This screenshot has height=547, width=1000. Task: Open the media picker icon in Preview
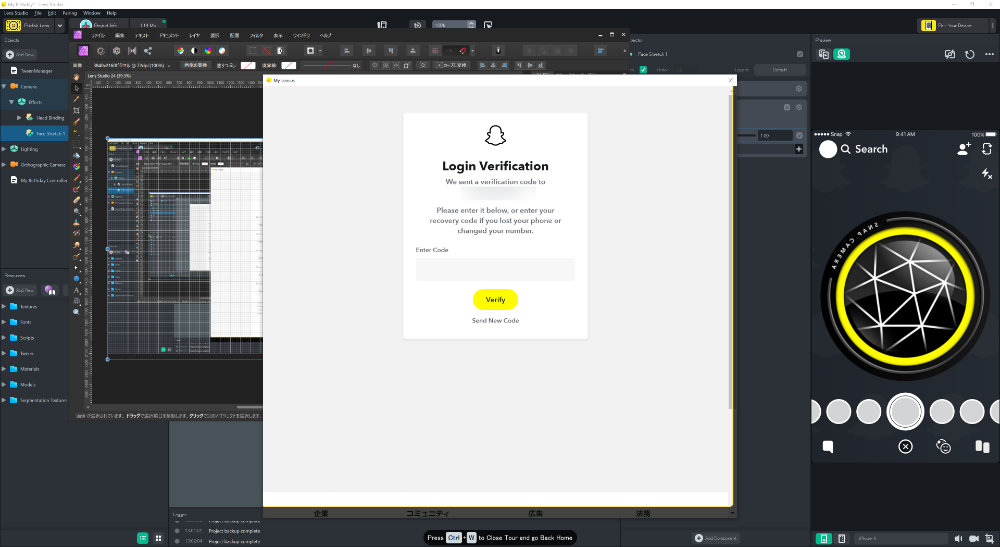point(823,54)
